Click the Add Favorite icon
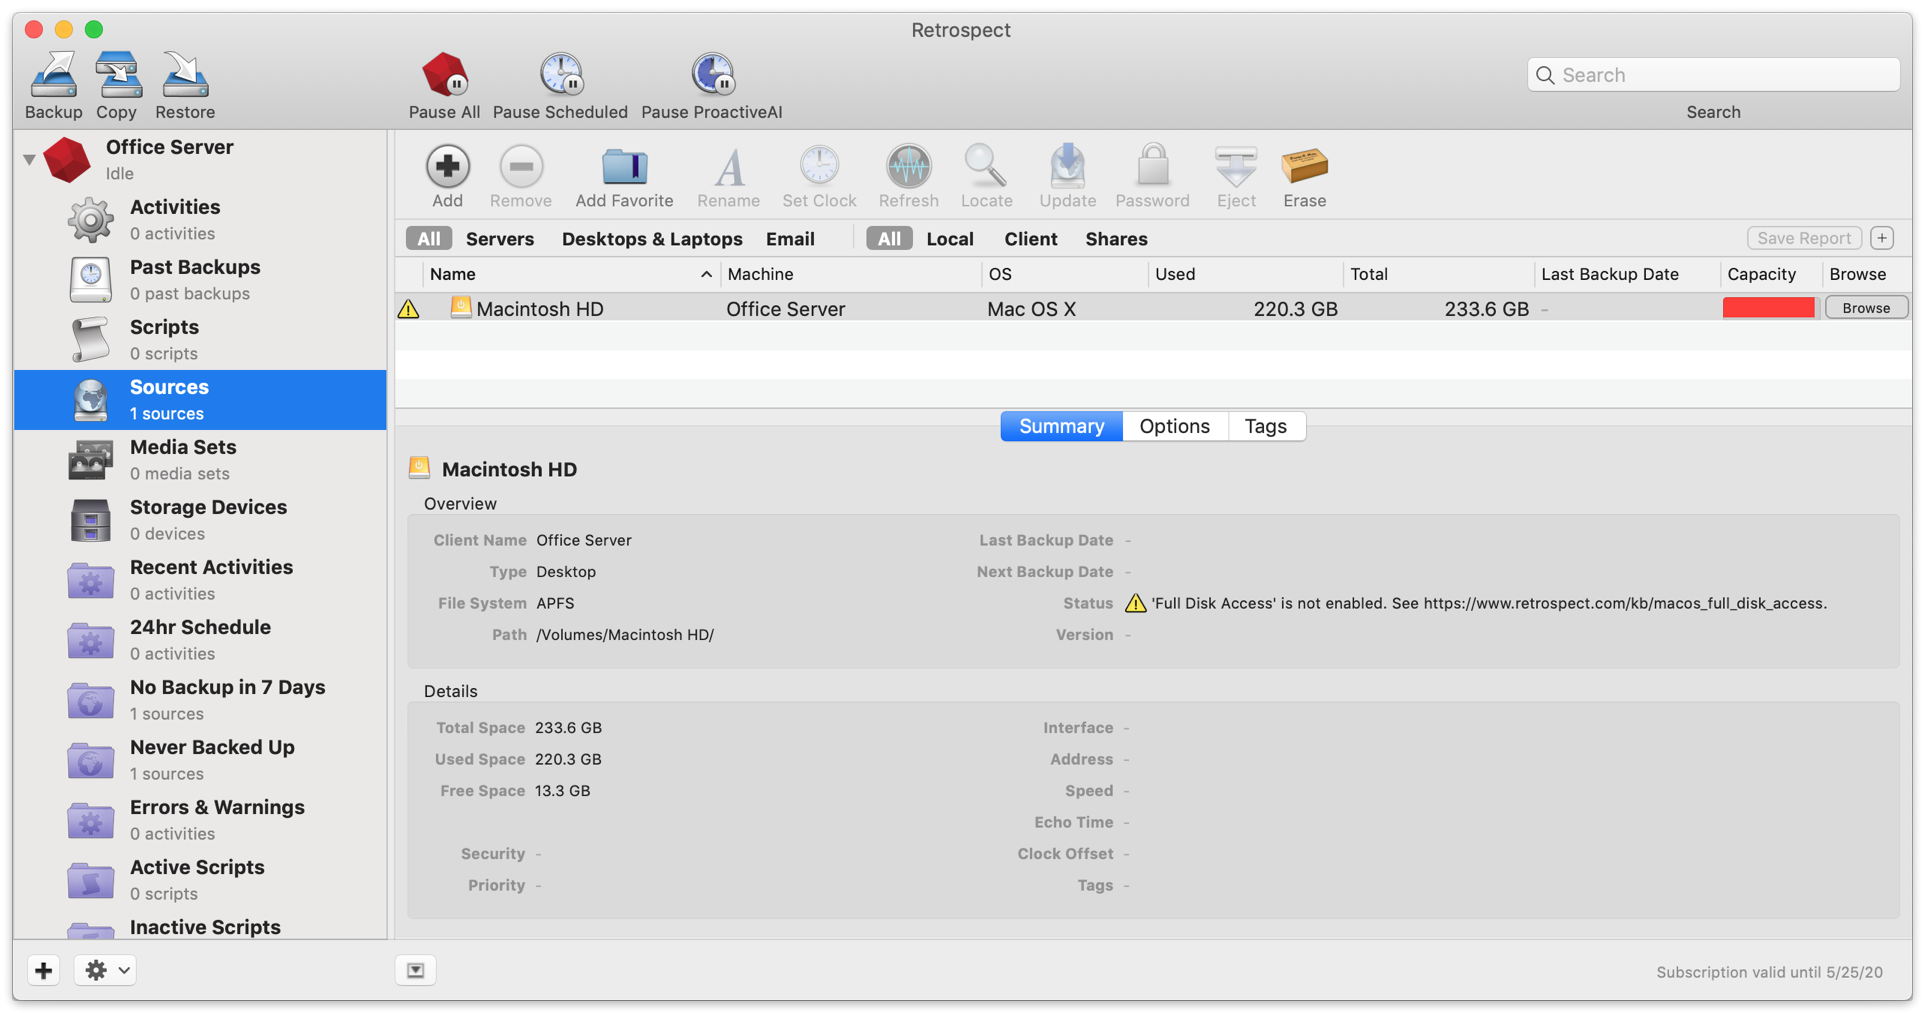Screen dimensions: 1925x1013 [623, 175]
